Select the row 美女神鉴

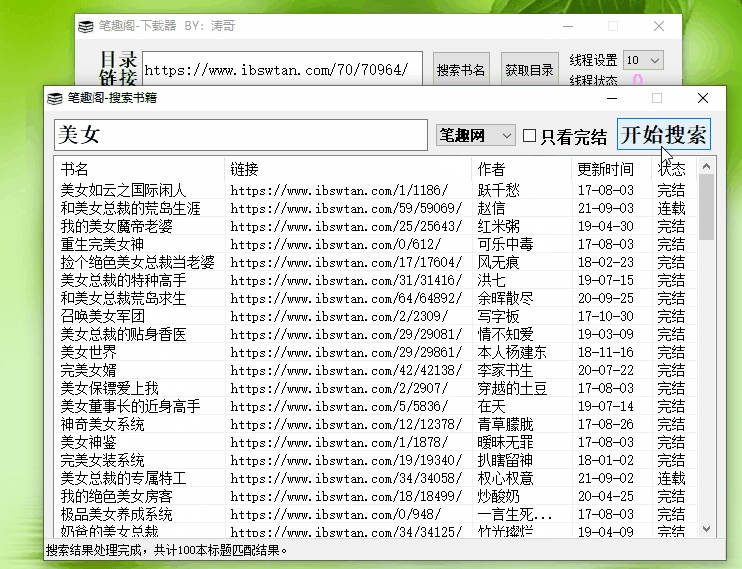pos(376,442)
